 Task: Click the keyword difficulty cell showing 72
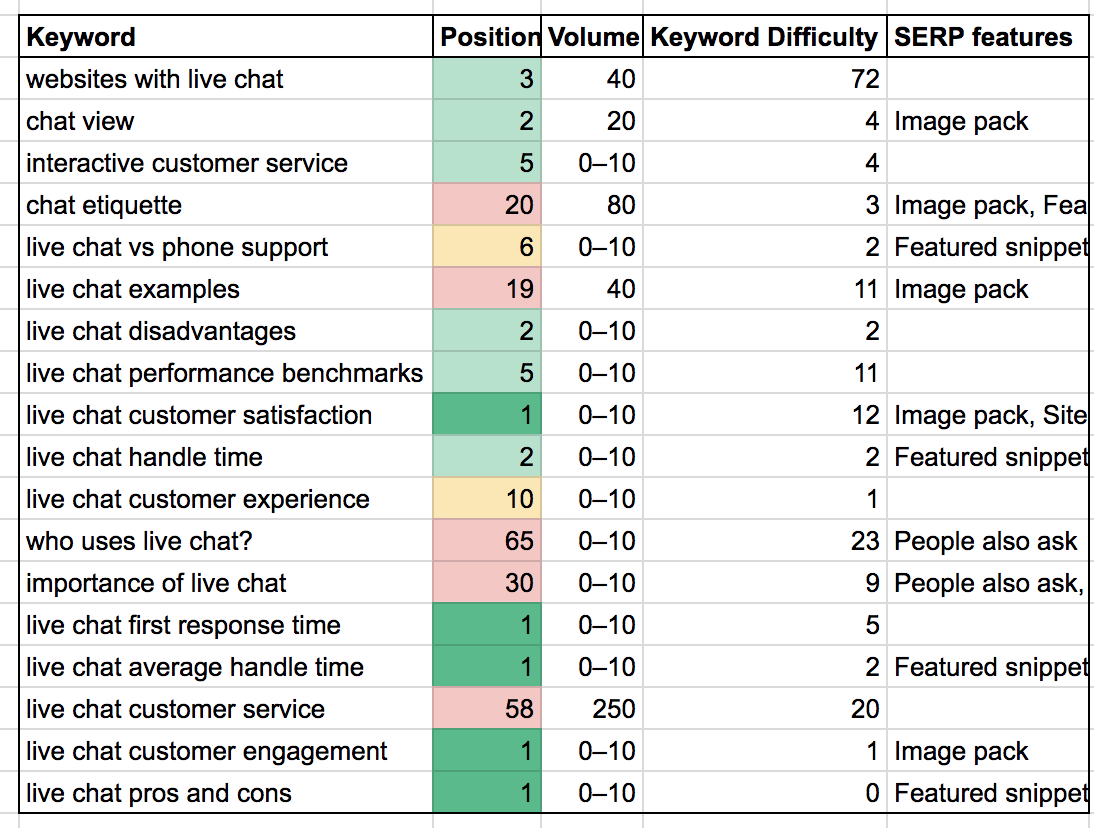[x=764, y=79]
